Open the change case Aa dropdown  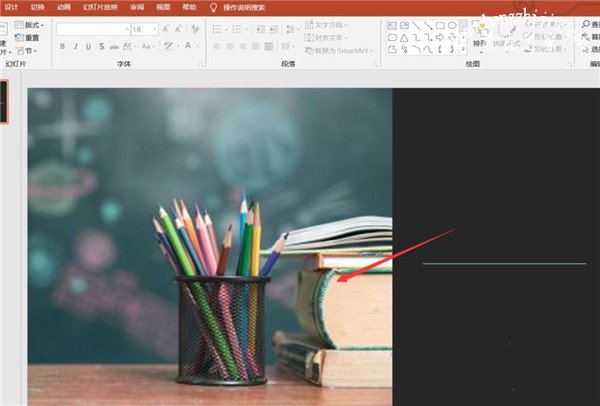pos(147,46)
